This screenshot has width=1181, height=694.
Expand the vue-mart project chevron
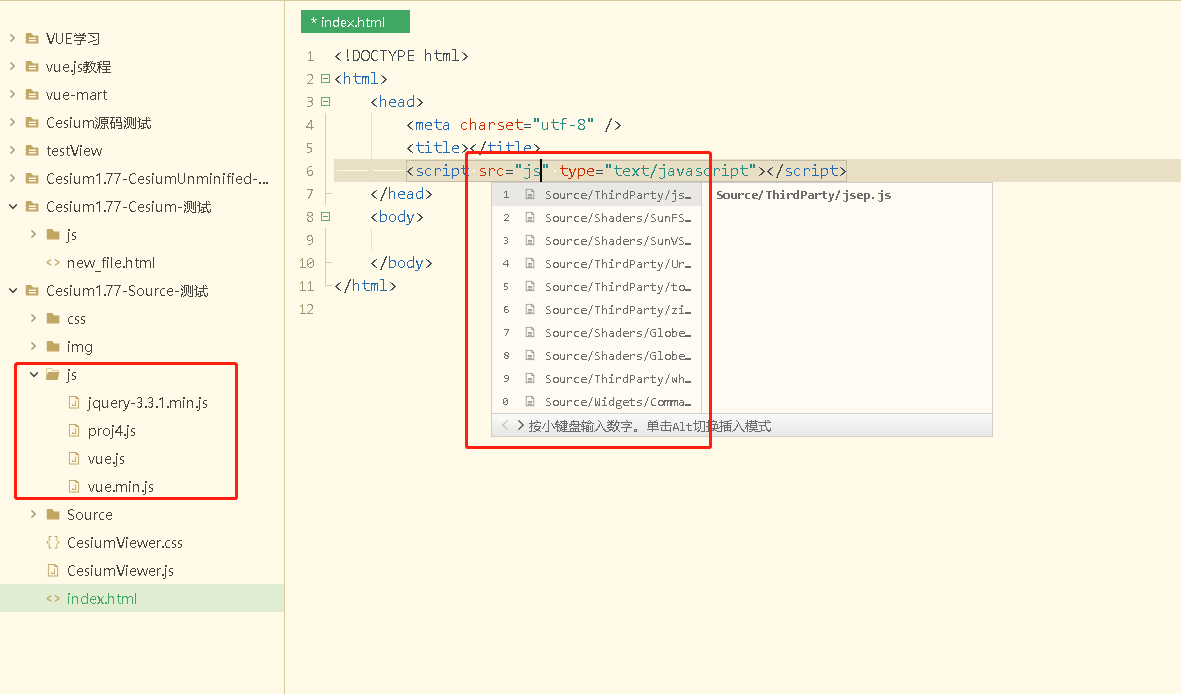pyautogui.click(x=12, y=94)
